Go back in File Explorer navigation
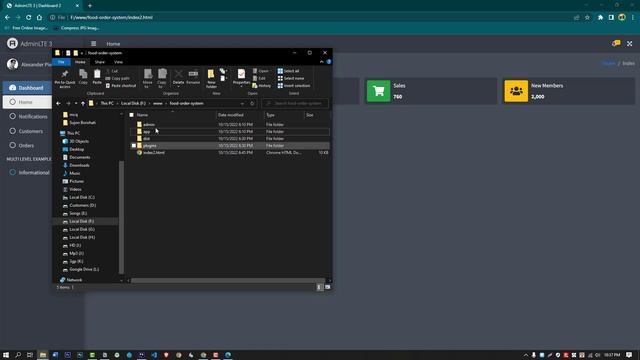This screenshot has height=360, width=640. pos(58,104)
